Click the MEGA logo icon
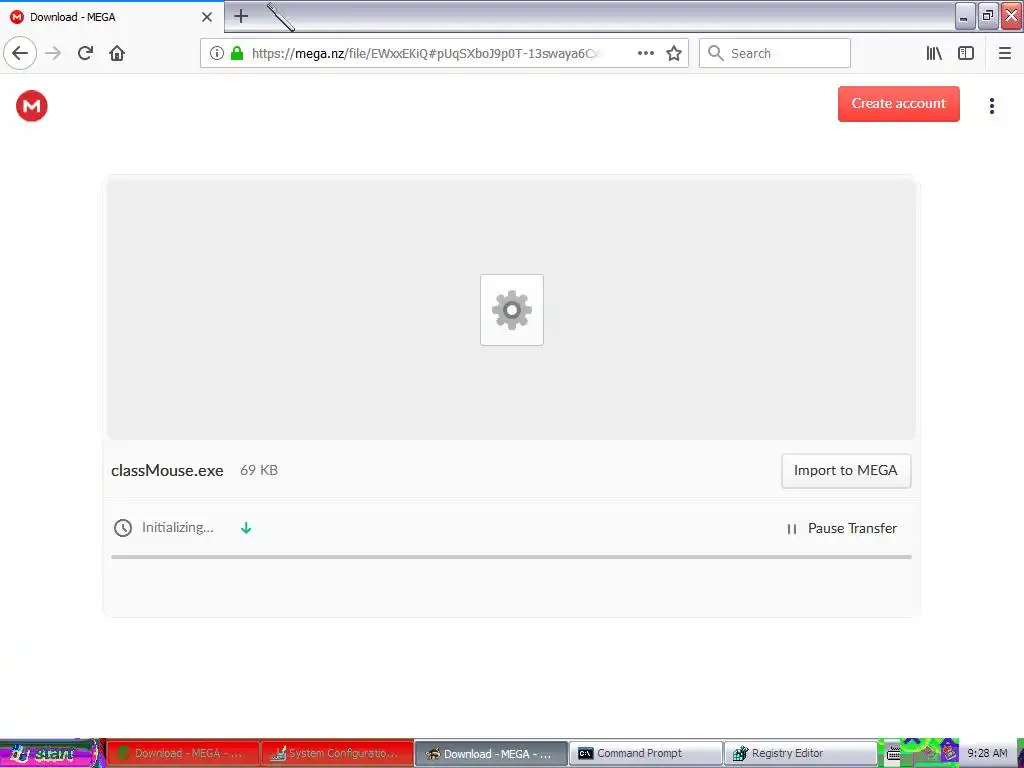The height and width of the screenshot is (768, 1024). coord(31,106)
